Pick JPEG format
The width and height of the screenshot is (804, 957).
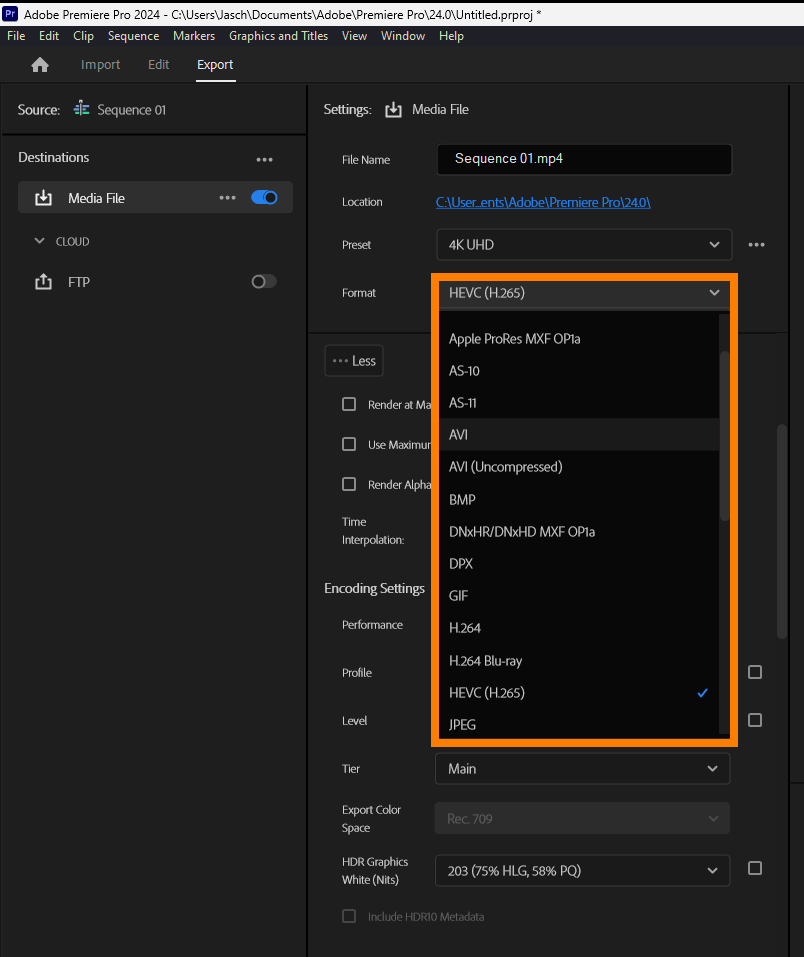point(579,724)
